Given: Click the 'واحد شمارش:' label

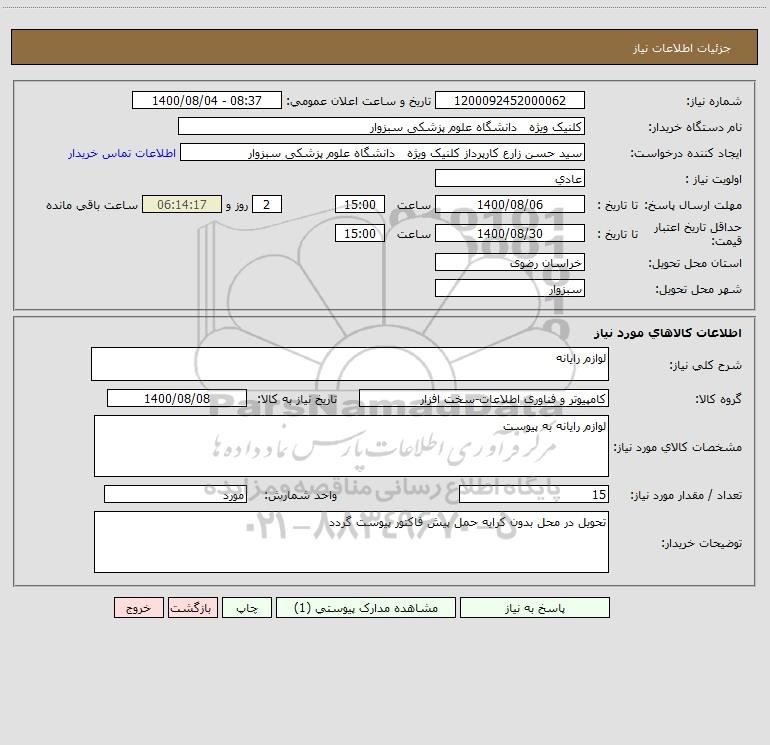Looking at the screenshot, I should (301, 496).
